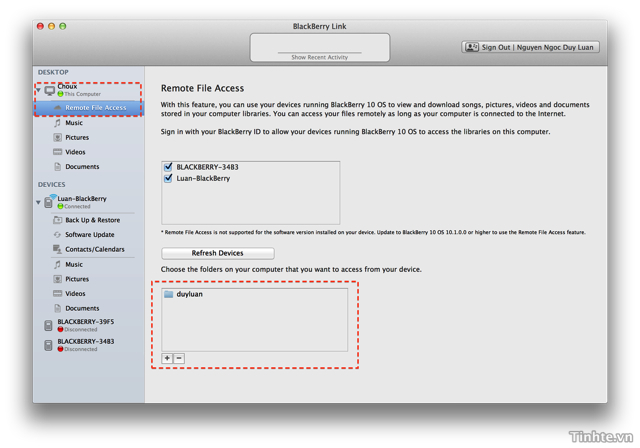
Task: Click the Refresh Devices button
Action: (x=217, y=253)
